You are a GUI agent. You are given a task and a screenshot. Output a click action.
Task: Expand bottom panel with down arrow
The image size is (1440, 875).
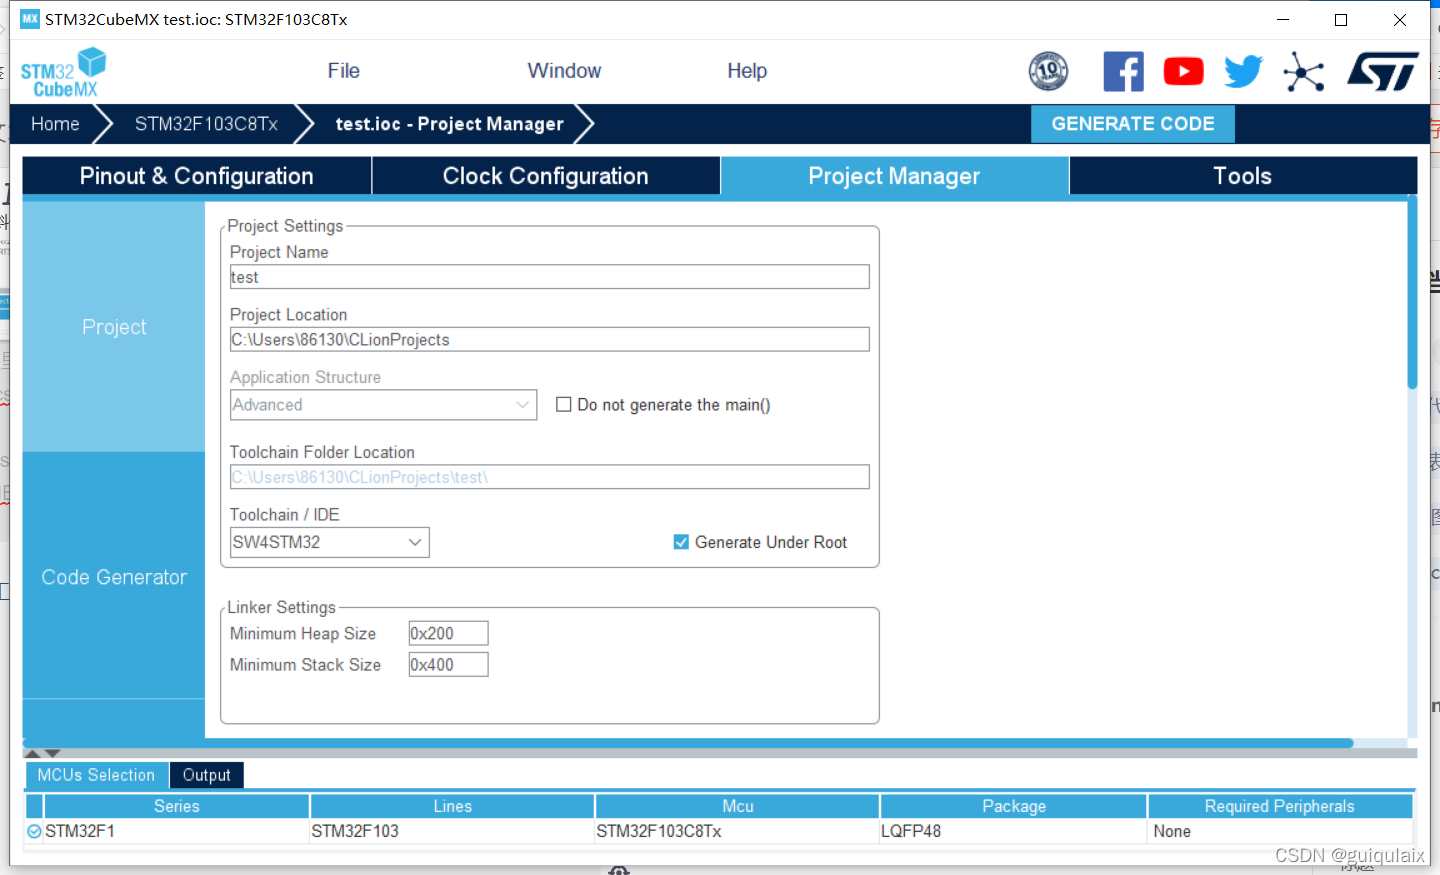(53, 753)
